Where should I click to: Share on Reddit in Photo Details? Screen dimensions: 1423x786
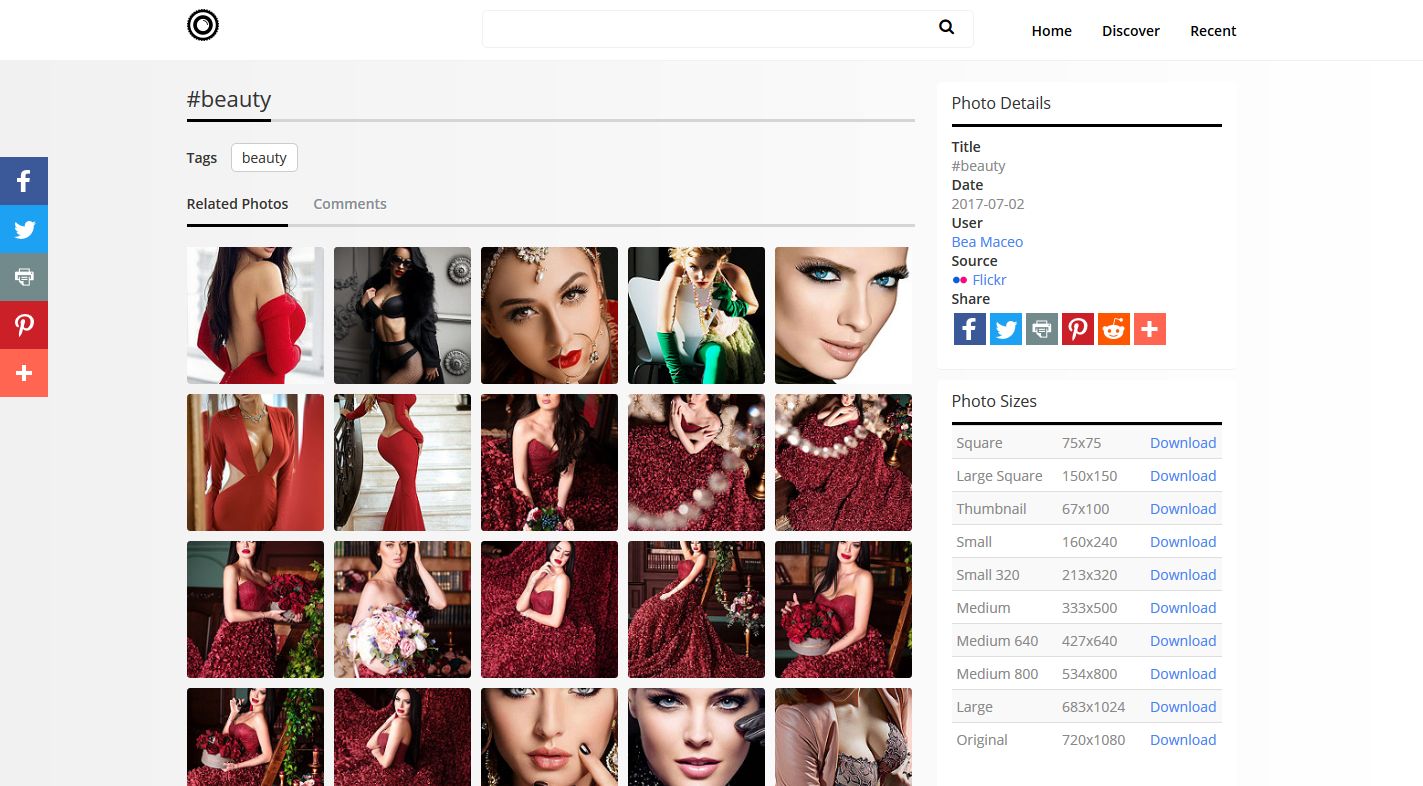(x=1113, y=329)
